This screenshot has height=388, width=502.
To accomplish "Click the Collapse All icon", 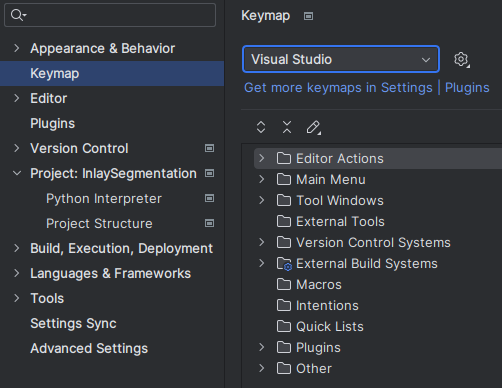I will [287, 127].
